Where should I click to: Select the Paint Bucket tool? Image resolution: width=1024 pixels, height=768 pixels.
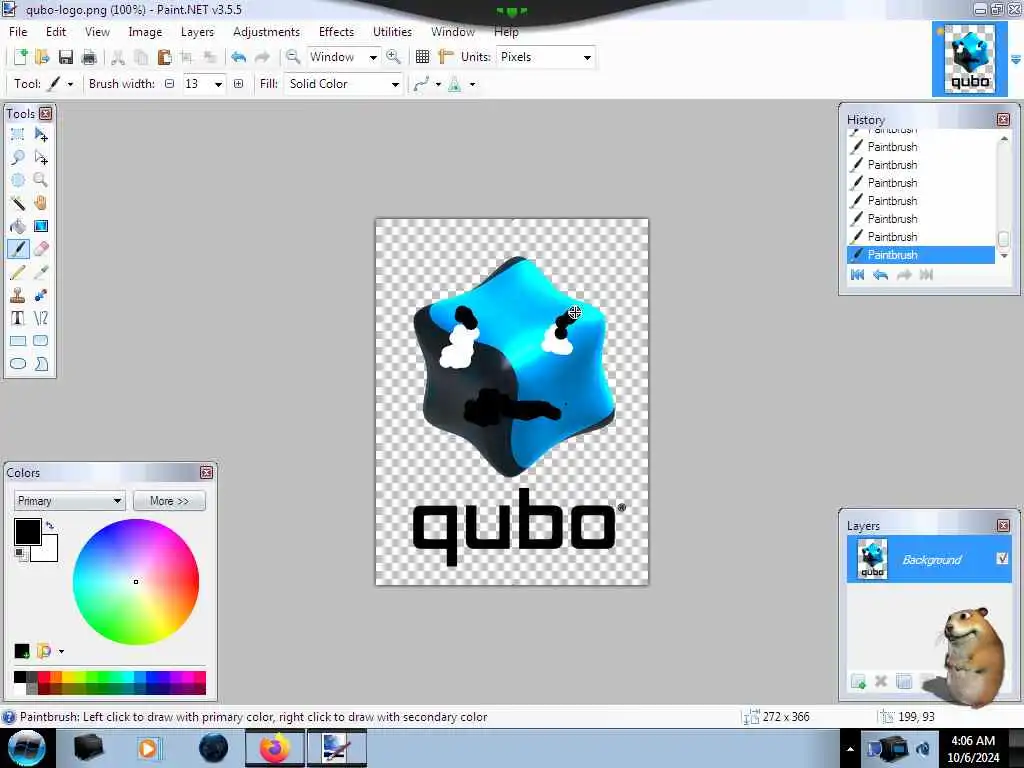click(18, 226)
